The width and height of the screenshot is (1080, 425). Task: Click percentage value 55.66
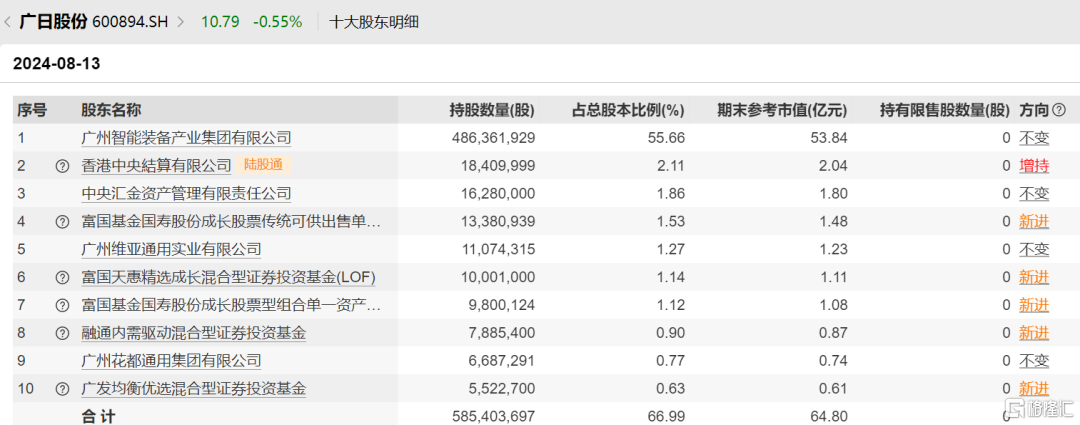[x=668, y=138]
